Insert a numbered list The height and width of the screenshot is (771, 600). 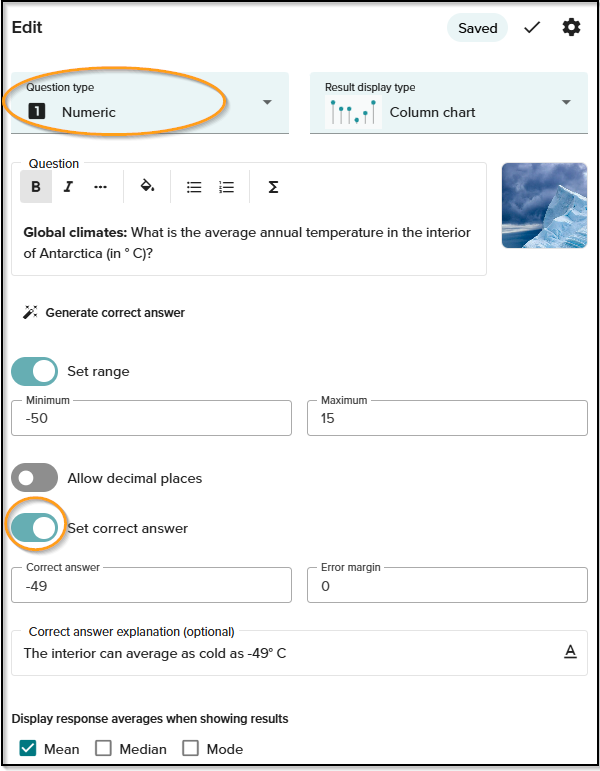(x=226, y=187)
